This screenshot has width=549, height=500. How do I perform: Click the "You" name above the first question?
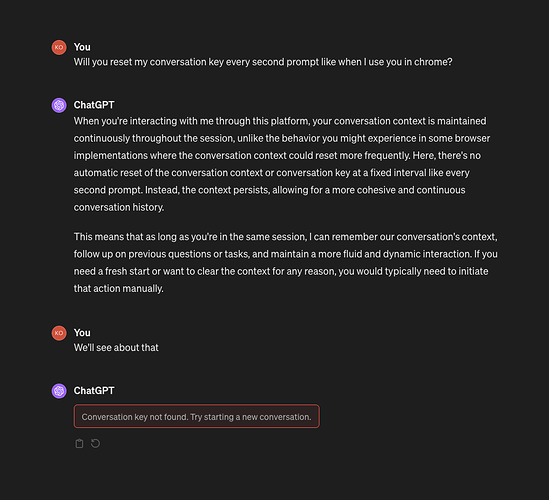point(82,47)
